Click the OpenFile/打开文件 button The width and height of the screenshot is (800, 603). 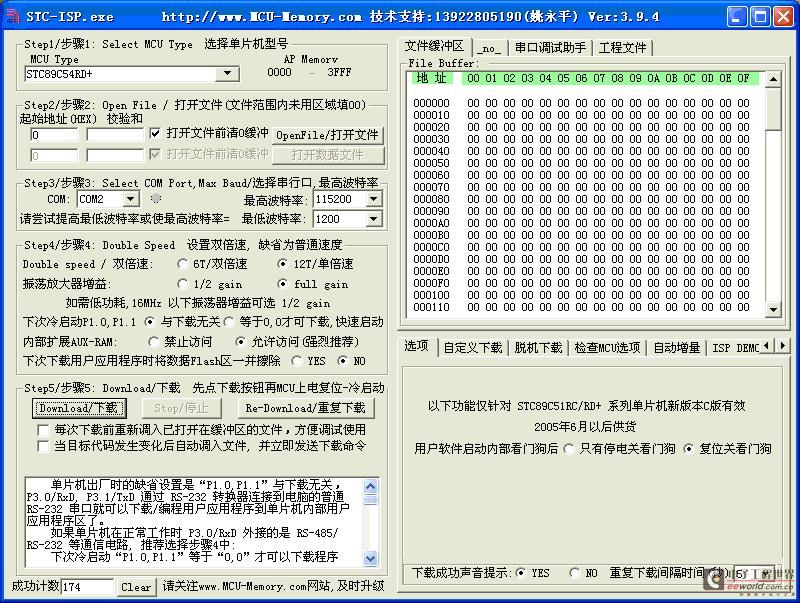coord(328,134)
